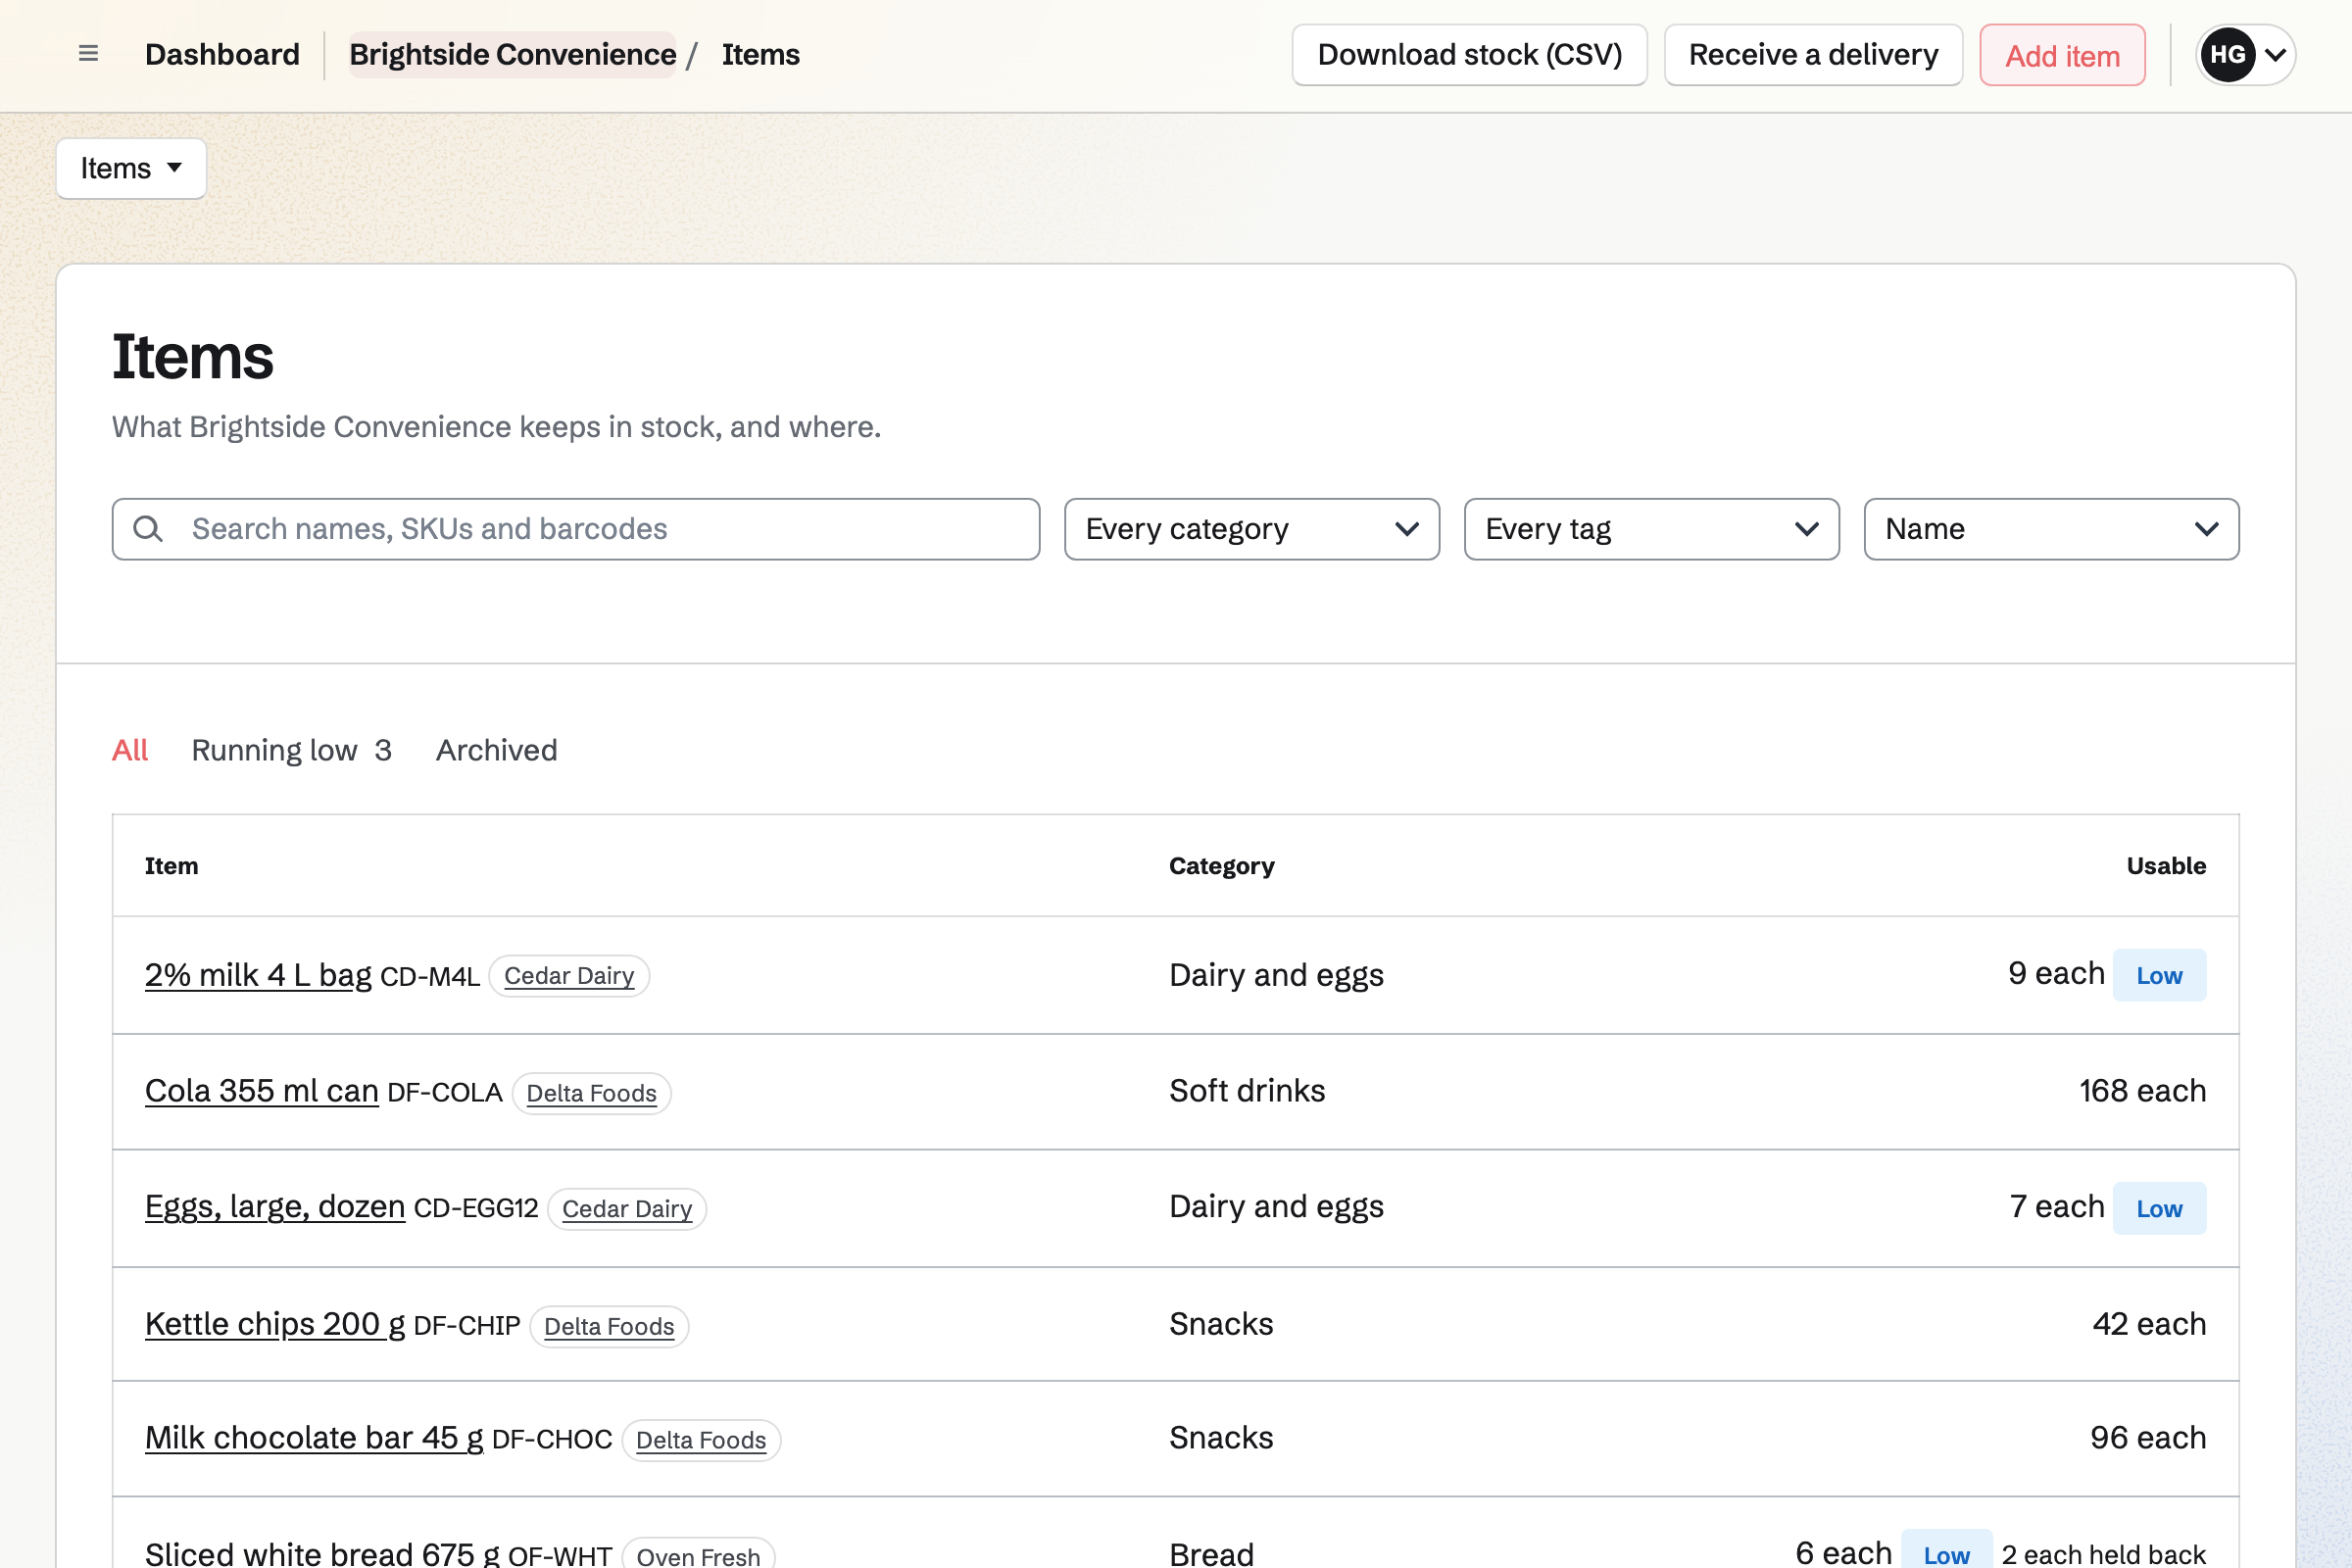This screenshot has width=2352, height=1568.
Task: Click the Items breadcrumb
Action: [x=760, y=54]
